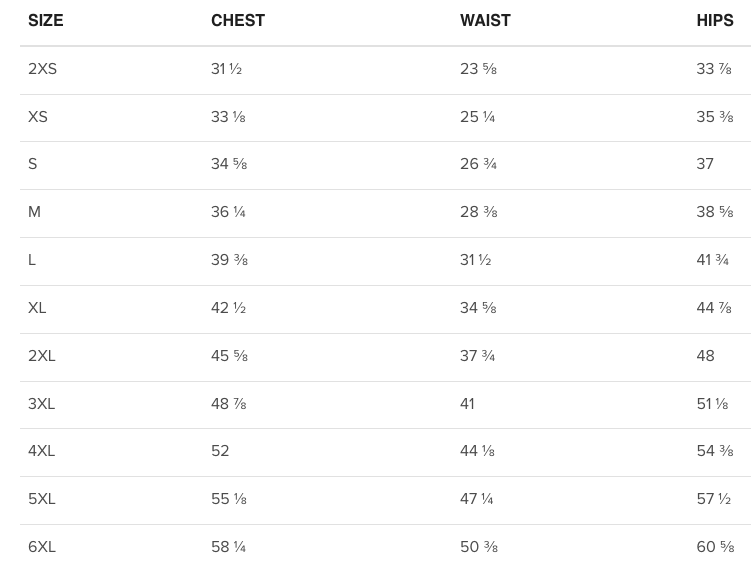Select the 2XS size row label
Image resolution: width=751 pixels, height=571 pixels.
tap(43, 69)
